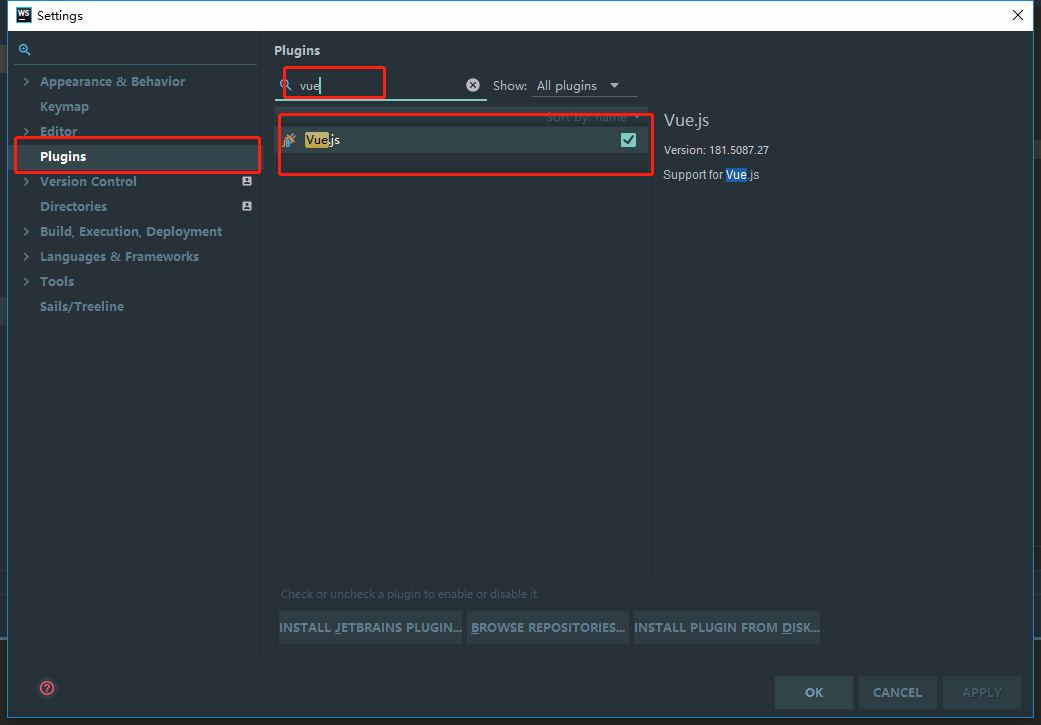Select Keymap in the settings tree
Image resolution: width=1041 pixels, height=725 pixels.
[x=64, y=107]
